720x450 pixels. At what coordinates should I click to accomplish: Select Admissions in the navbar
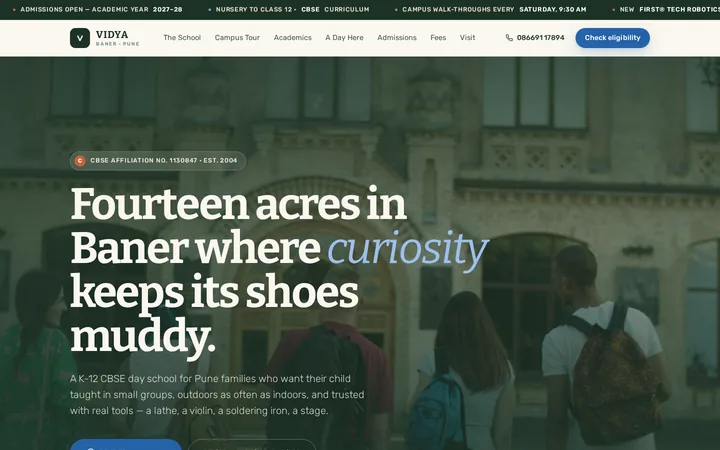coord(397,38)
